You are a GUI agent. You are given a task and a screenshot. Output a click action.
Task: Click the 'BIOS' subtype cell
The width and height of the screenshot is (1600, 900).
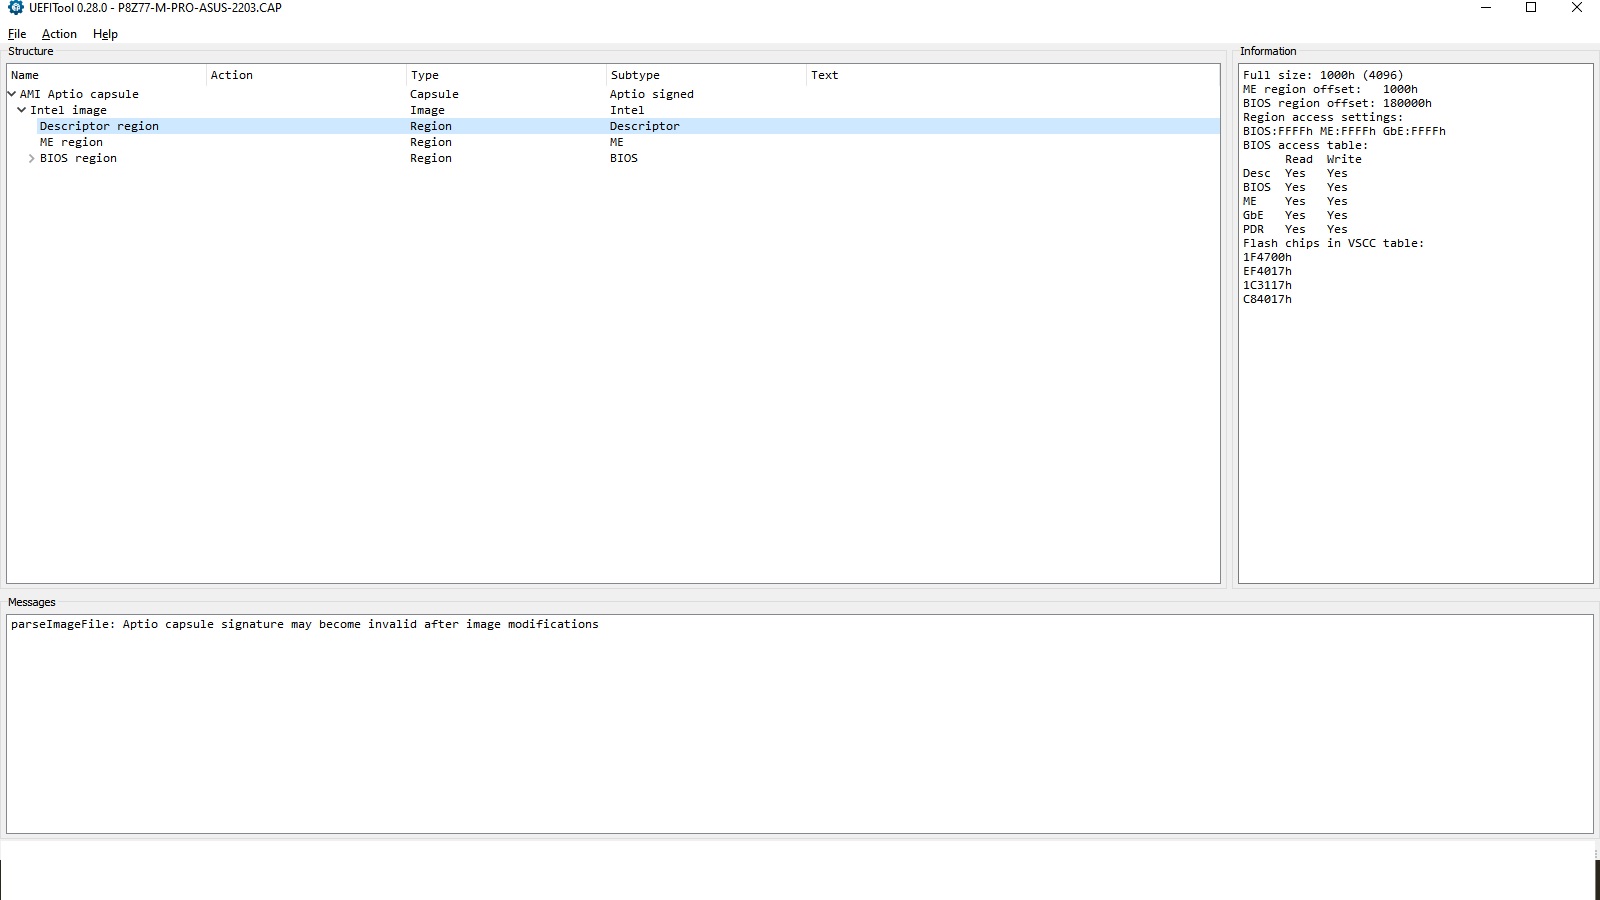click(624, 158)
